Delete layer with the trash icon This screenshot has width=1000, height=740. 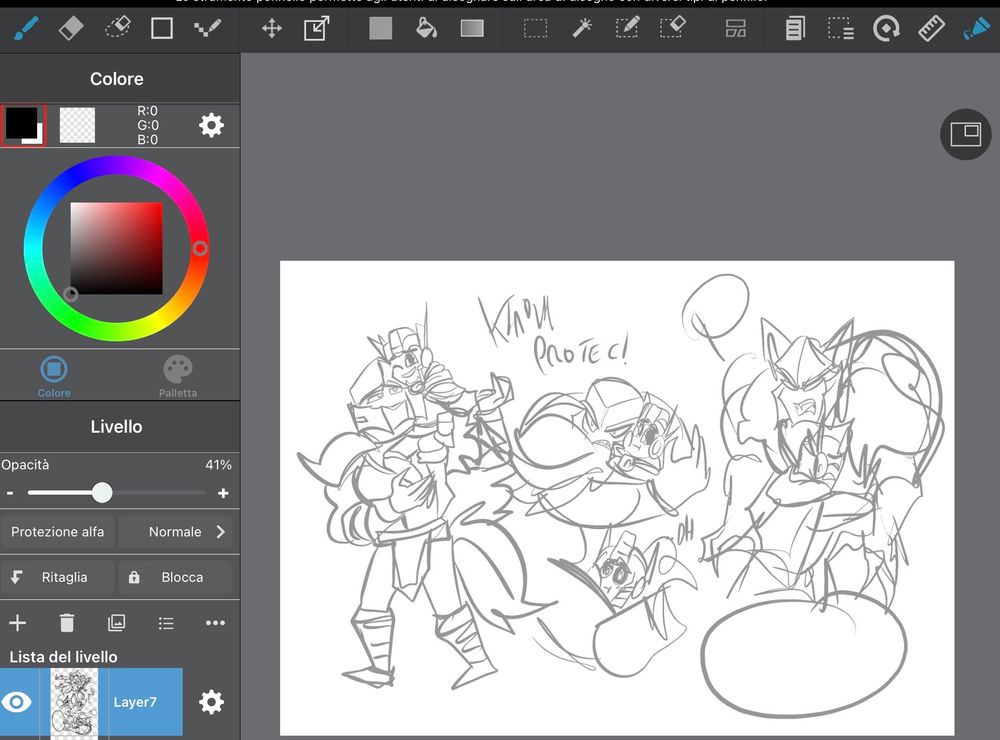[67, 623]
